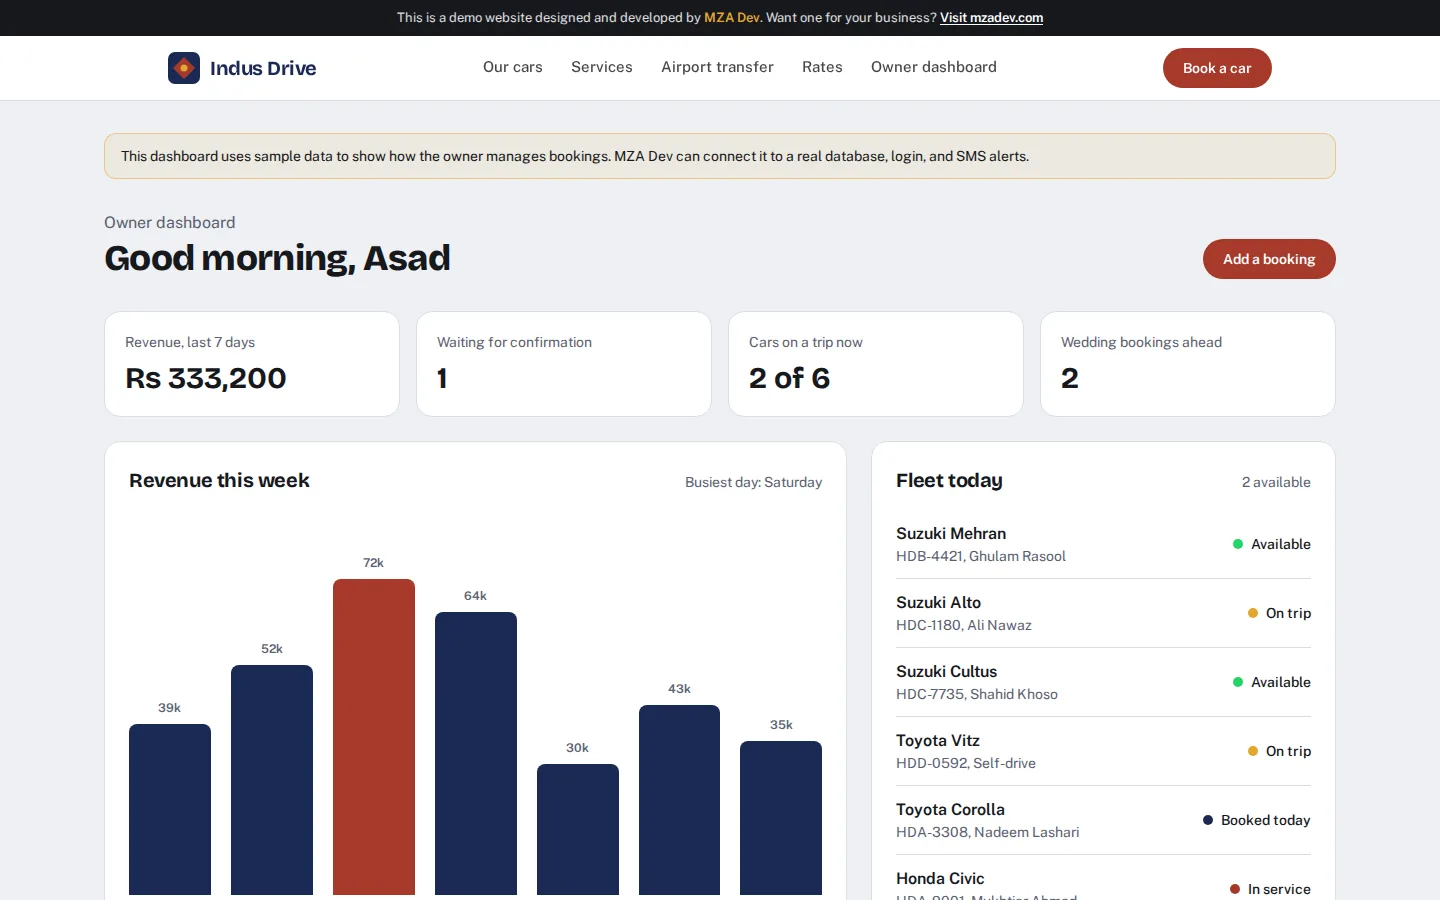Select the 30k revenue bar
1440x900 pixels.
578,829
